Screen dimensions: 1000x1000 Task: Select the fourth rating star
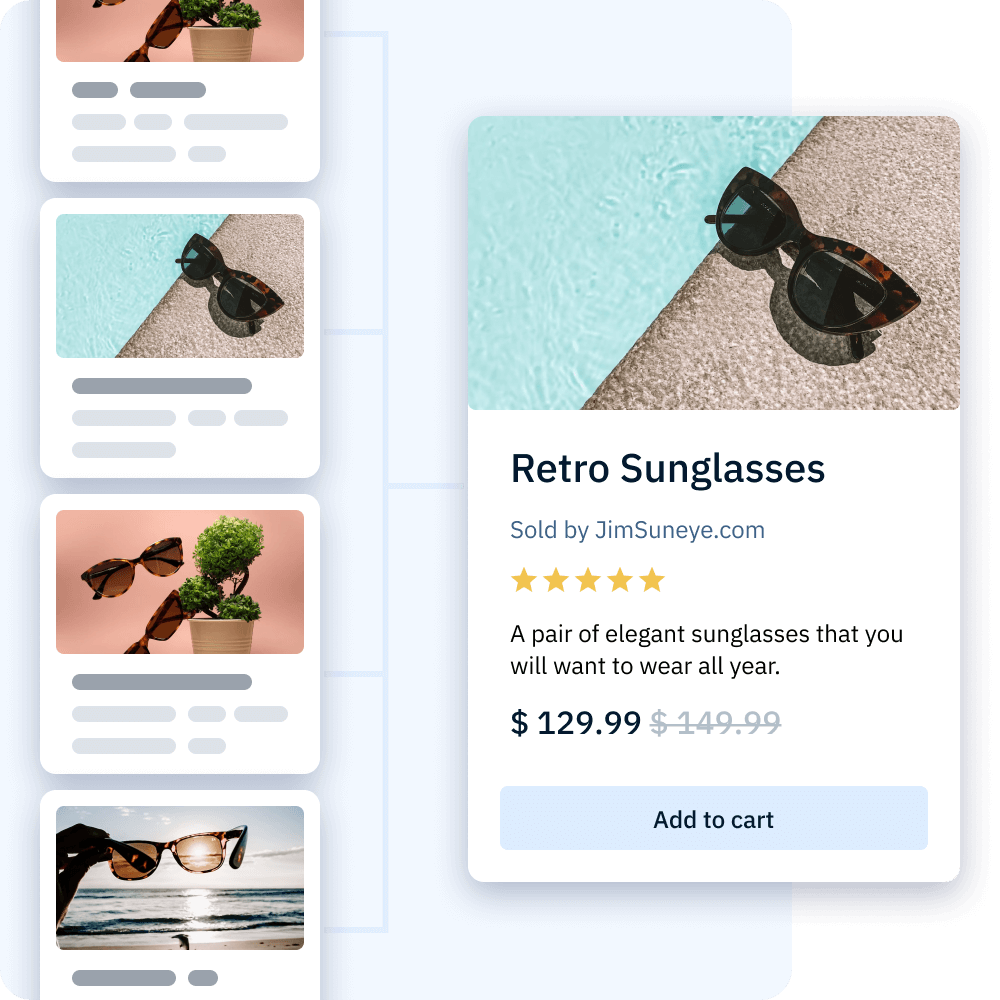(x=619, y=580)
